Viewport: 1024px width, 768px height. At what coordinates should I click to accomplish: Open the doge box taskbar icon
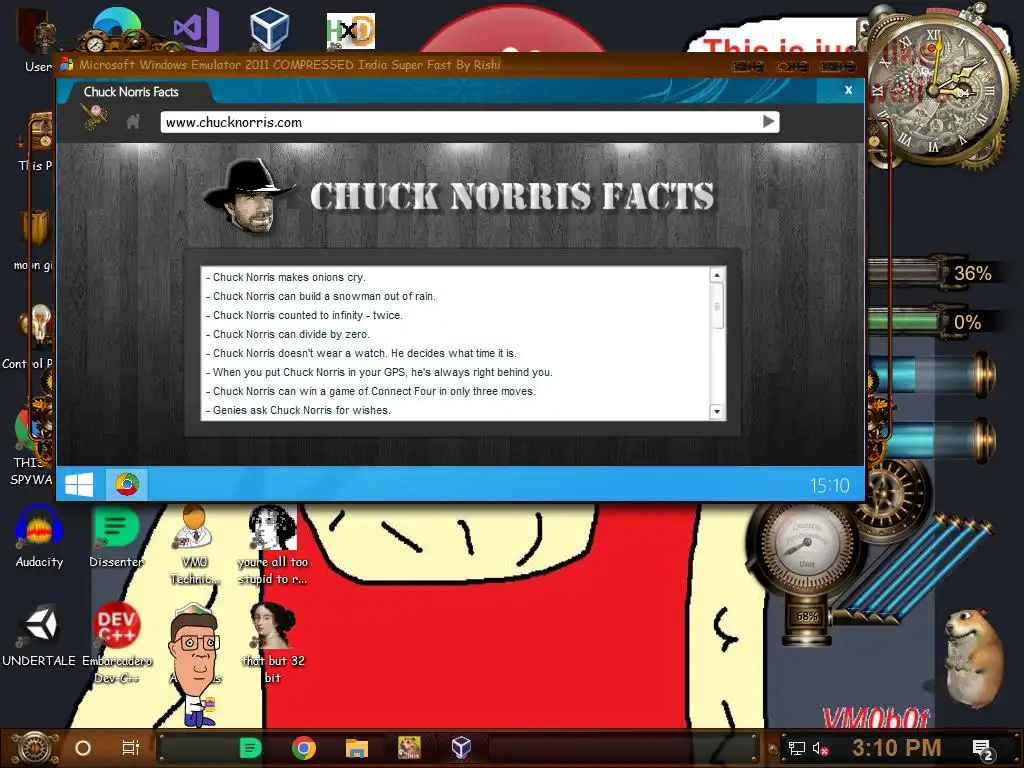tap(409, 748)
